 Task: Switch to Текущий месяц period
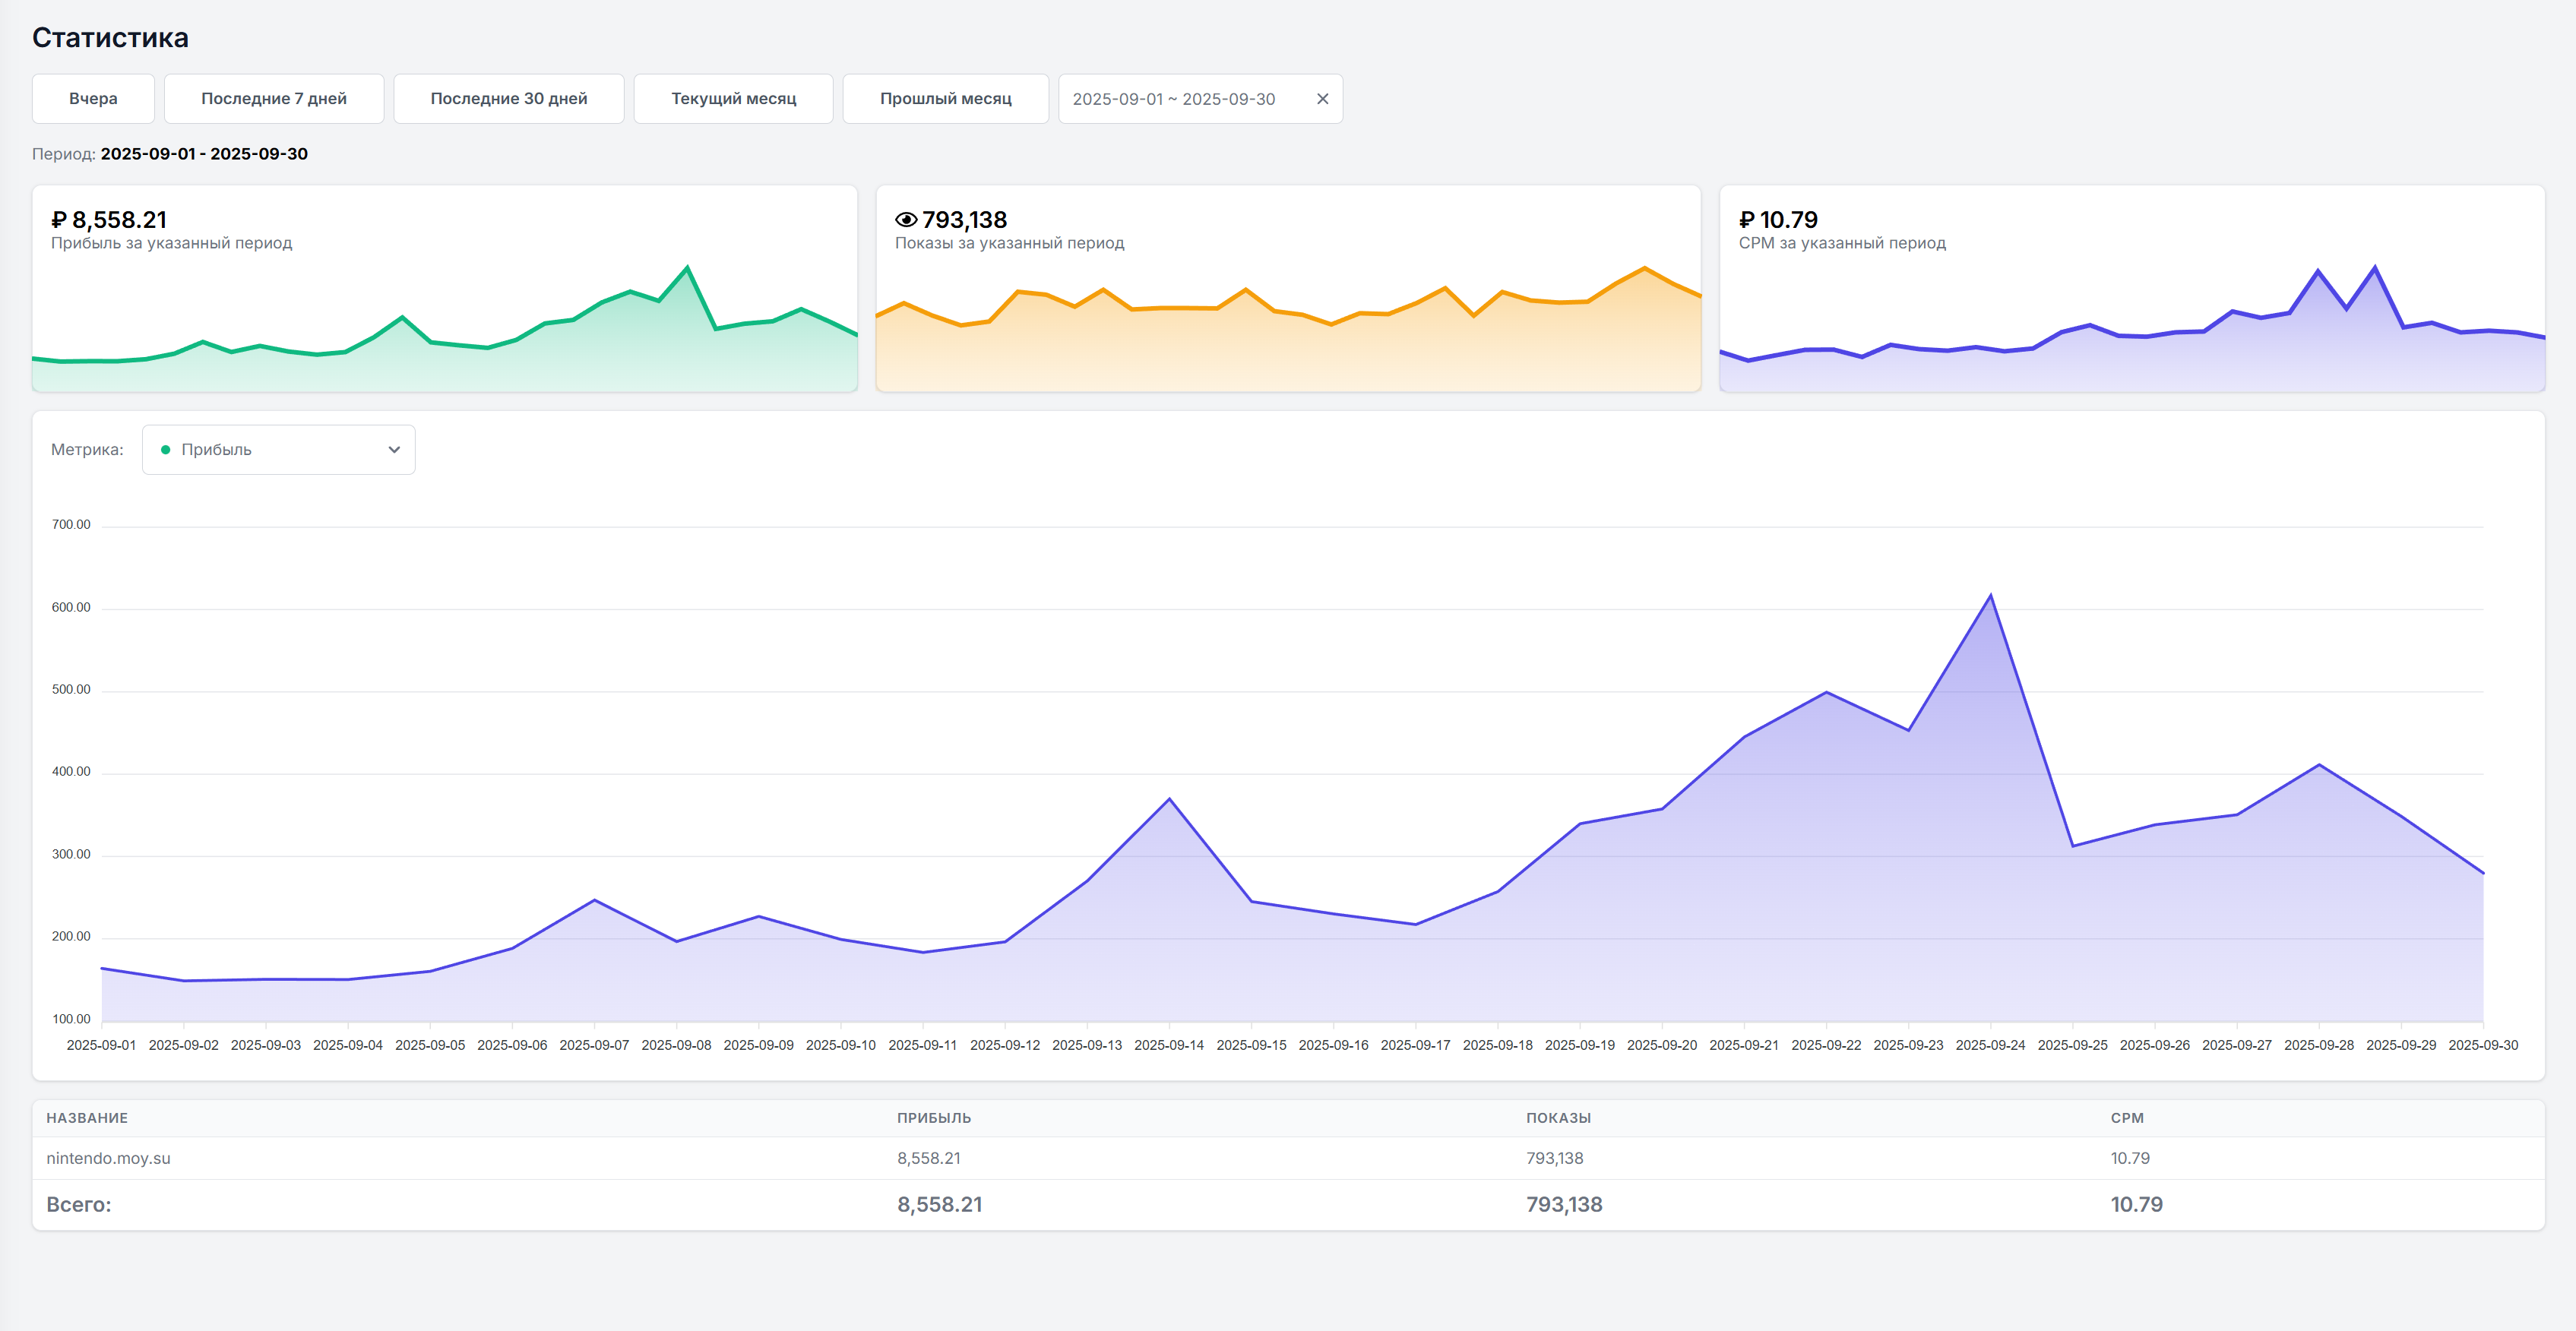pos(733,99)
